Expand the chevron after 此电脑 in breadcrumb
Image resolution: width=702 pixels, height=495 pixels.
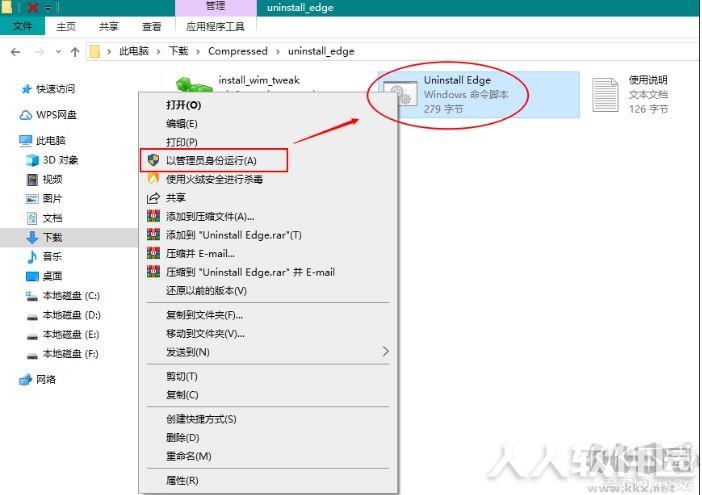coord(158,51)
